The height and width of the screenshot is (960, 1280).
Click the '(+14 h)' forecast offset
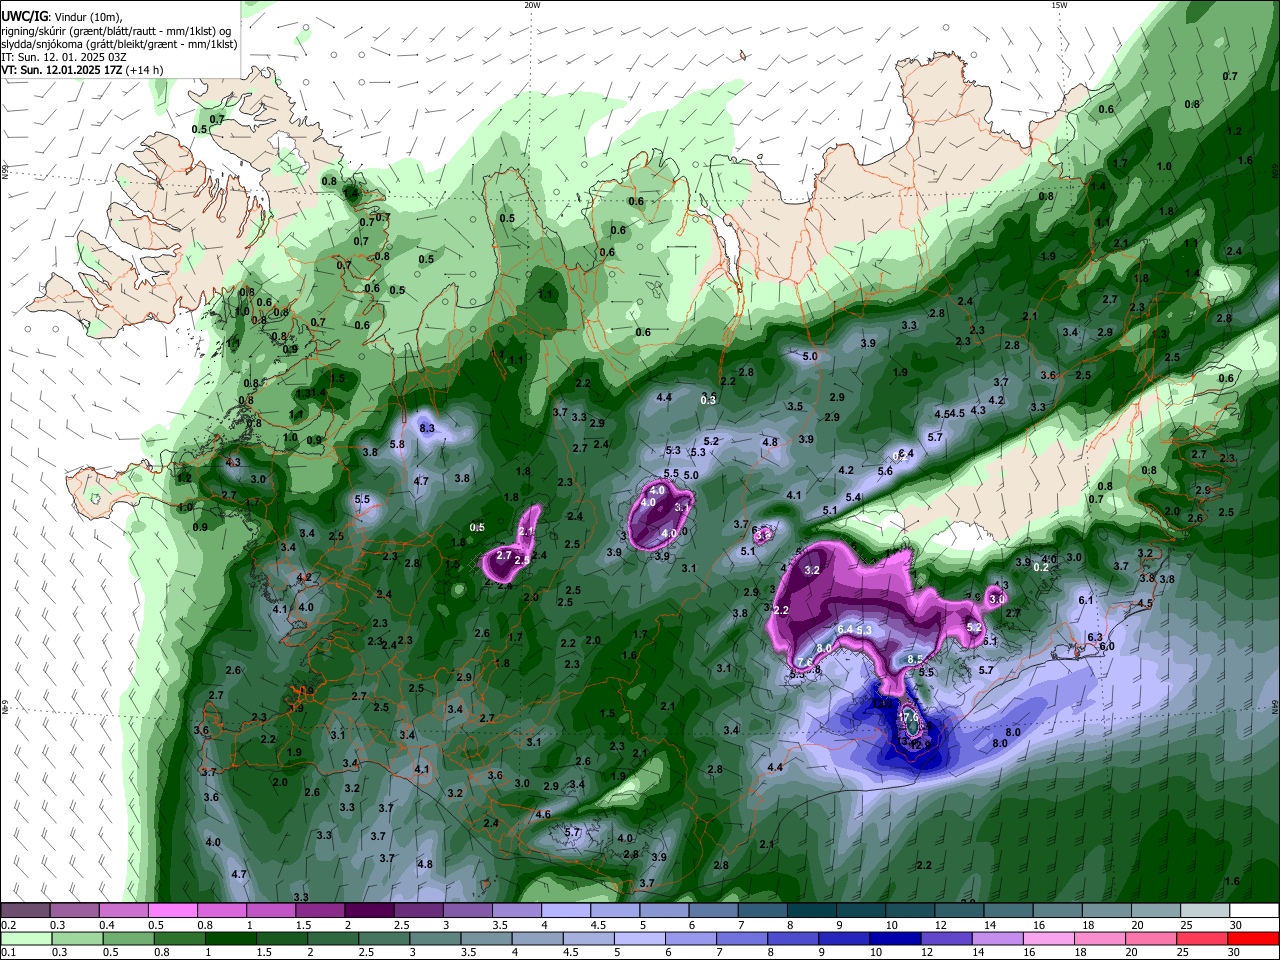(x=143, y=70)
